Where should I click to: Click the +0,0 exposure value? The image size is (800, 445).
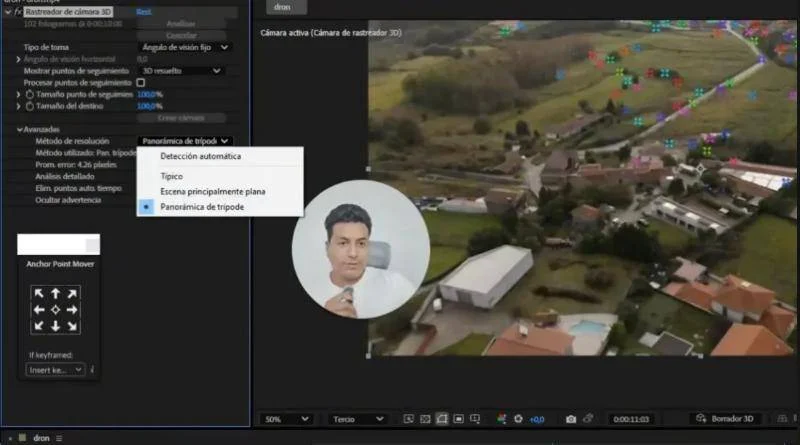click(537, 419)
